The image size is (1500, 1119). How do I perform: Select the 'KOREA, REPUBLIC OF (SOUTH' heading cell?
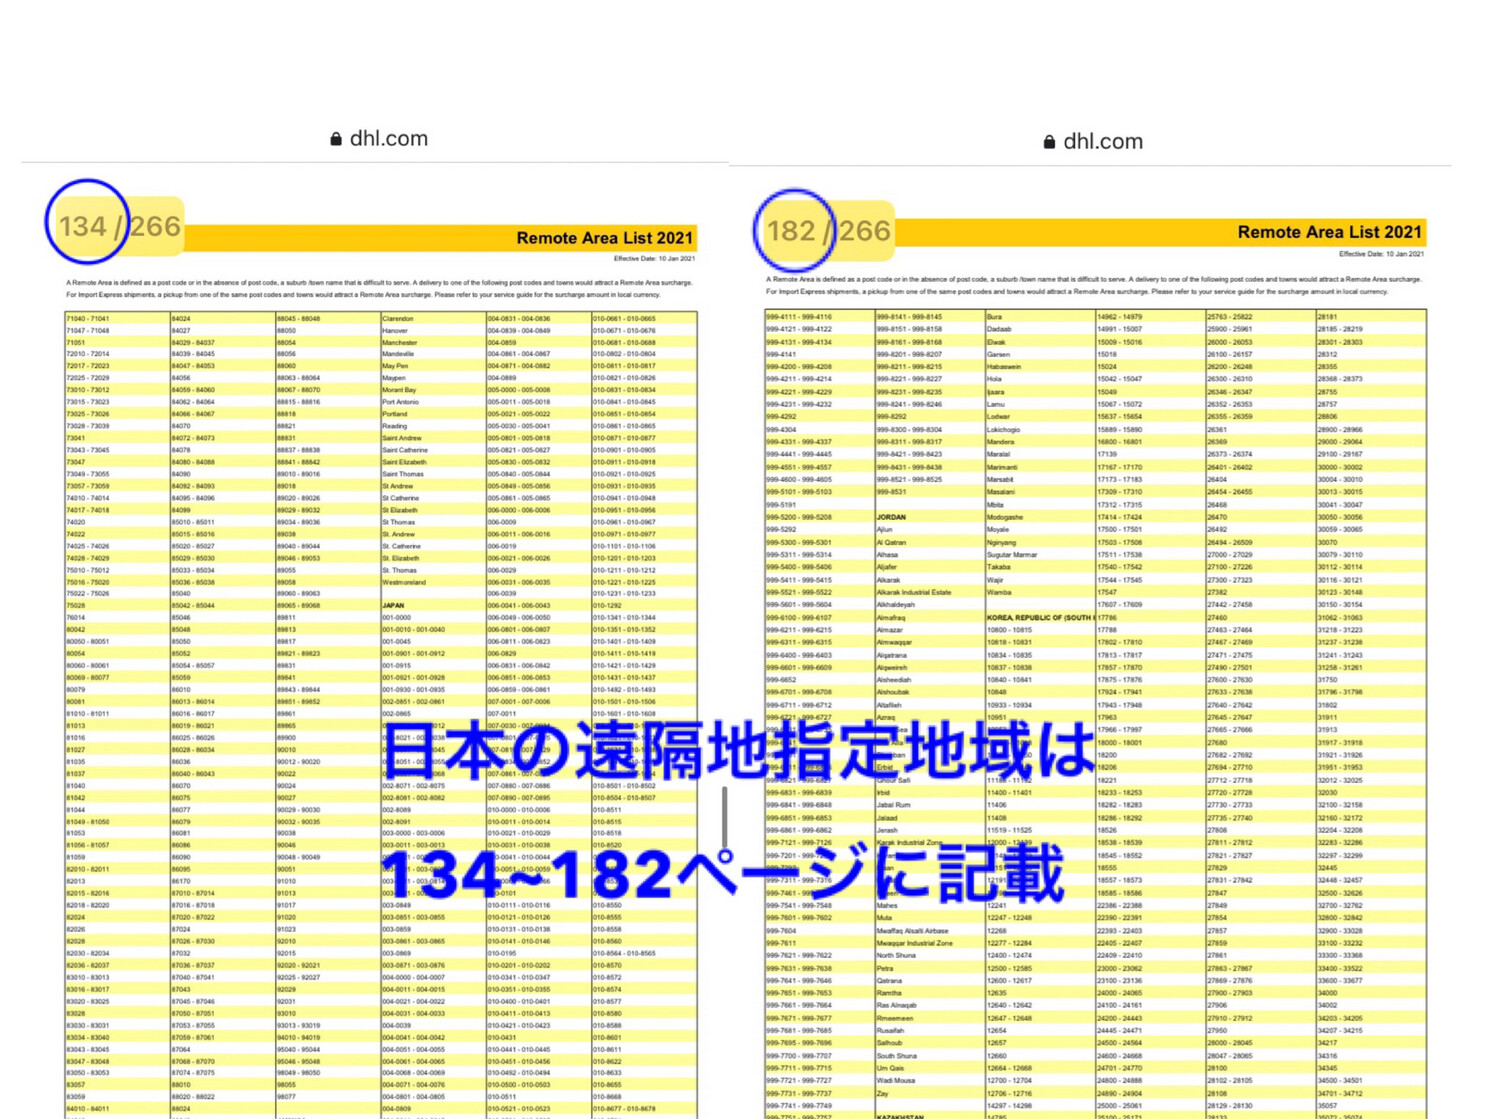pos(1040,618)
